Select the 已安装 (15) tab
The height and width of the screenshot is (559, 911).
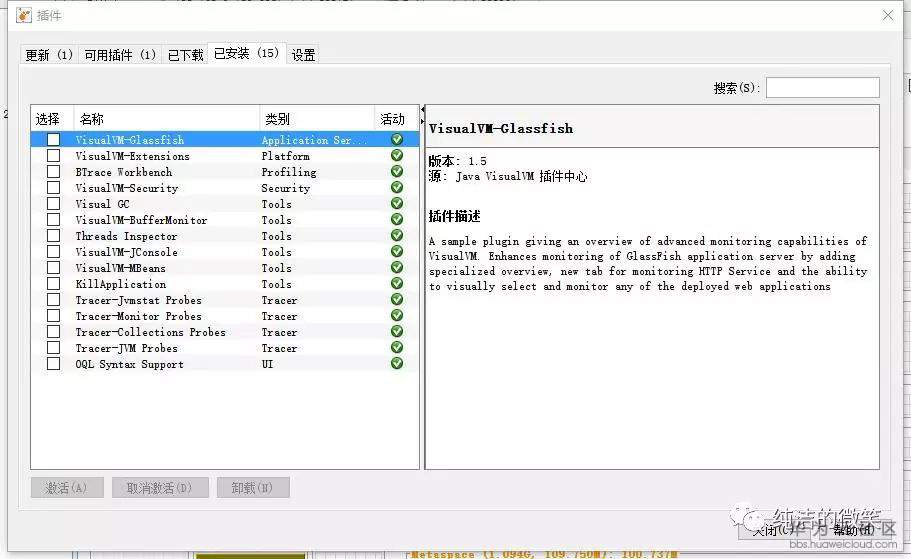click(247, 53)
